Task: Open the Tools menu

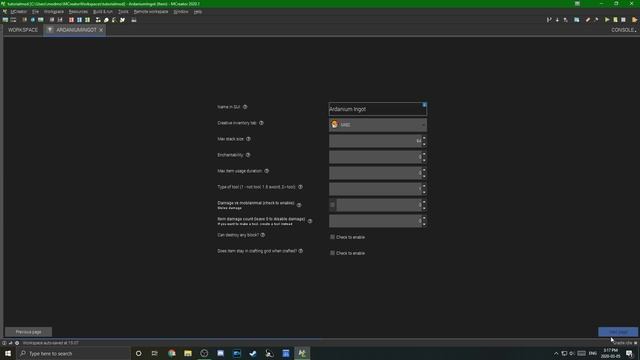Action: pyautogui.click(x=123, y=12)
